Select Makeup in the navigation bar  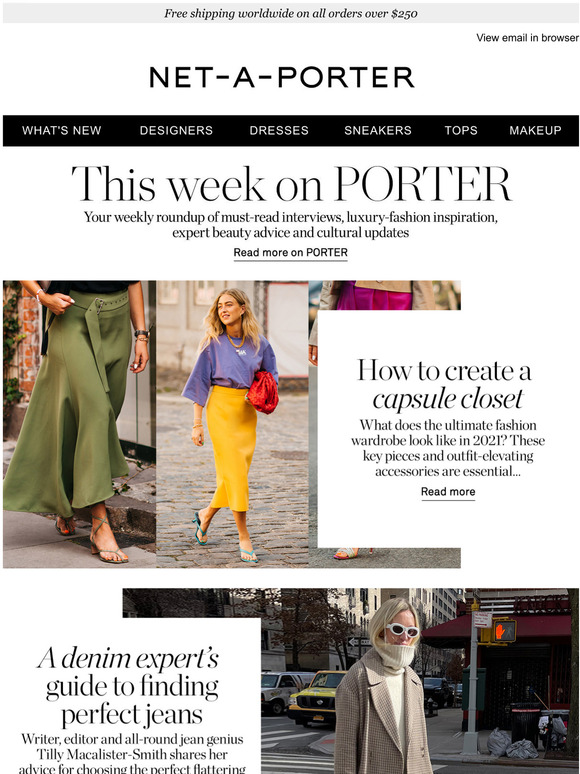click(x=535, y=130)
